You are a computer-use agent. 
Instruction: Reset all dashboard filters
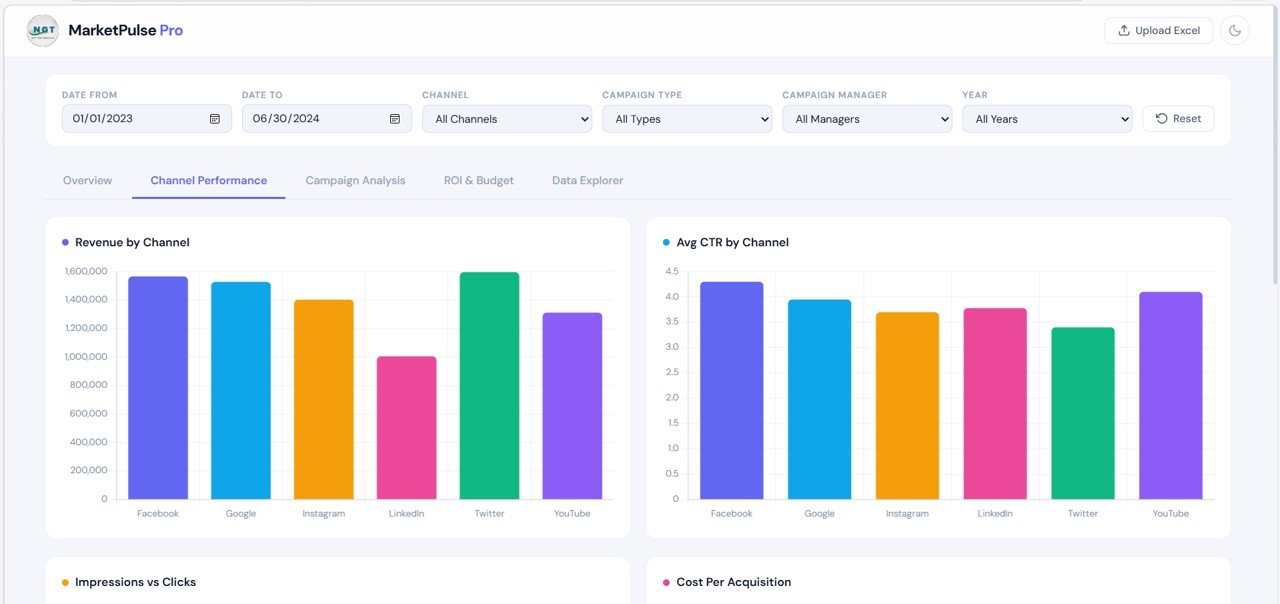tap(1178, 118)
